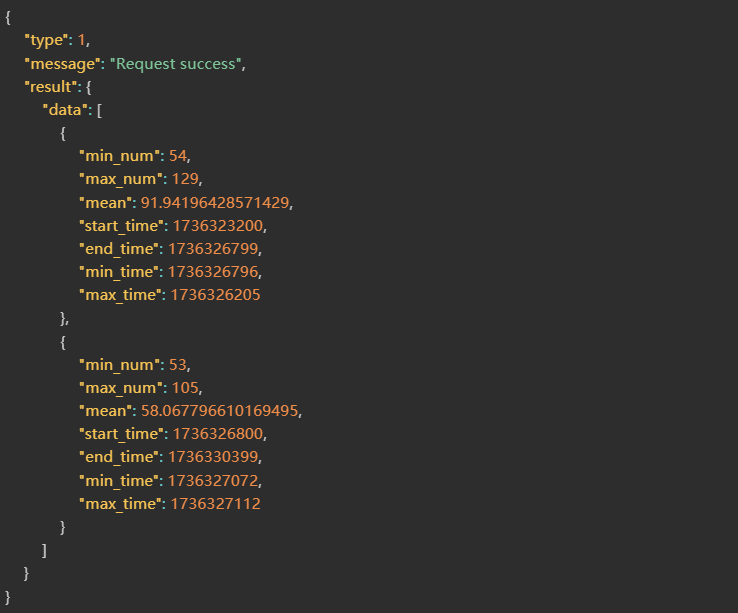Click the "mean" key beside 91.94196428571429

click(x=105, y=203)
